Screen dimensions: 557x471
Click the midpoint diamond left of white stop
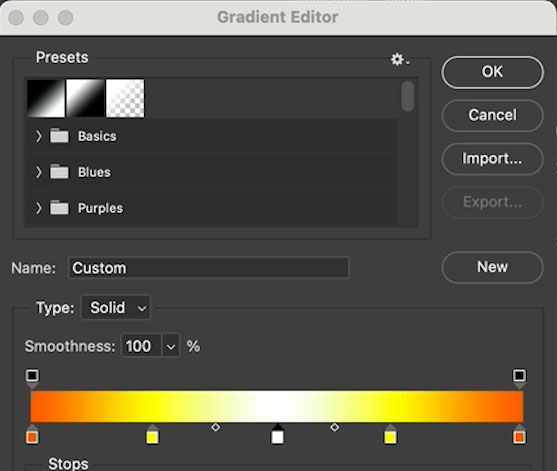pyautogui.click(x=215, y=427)
